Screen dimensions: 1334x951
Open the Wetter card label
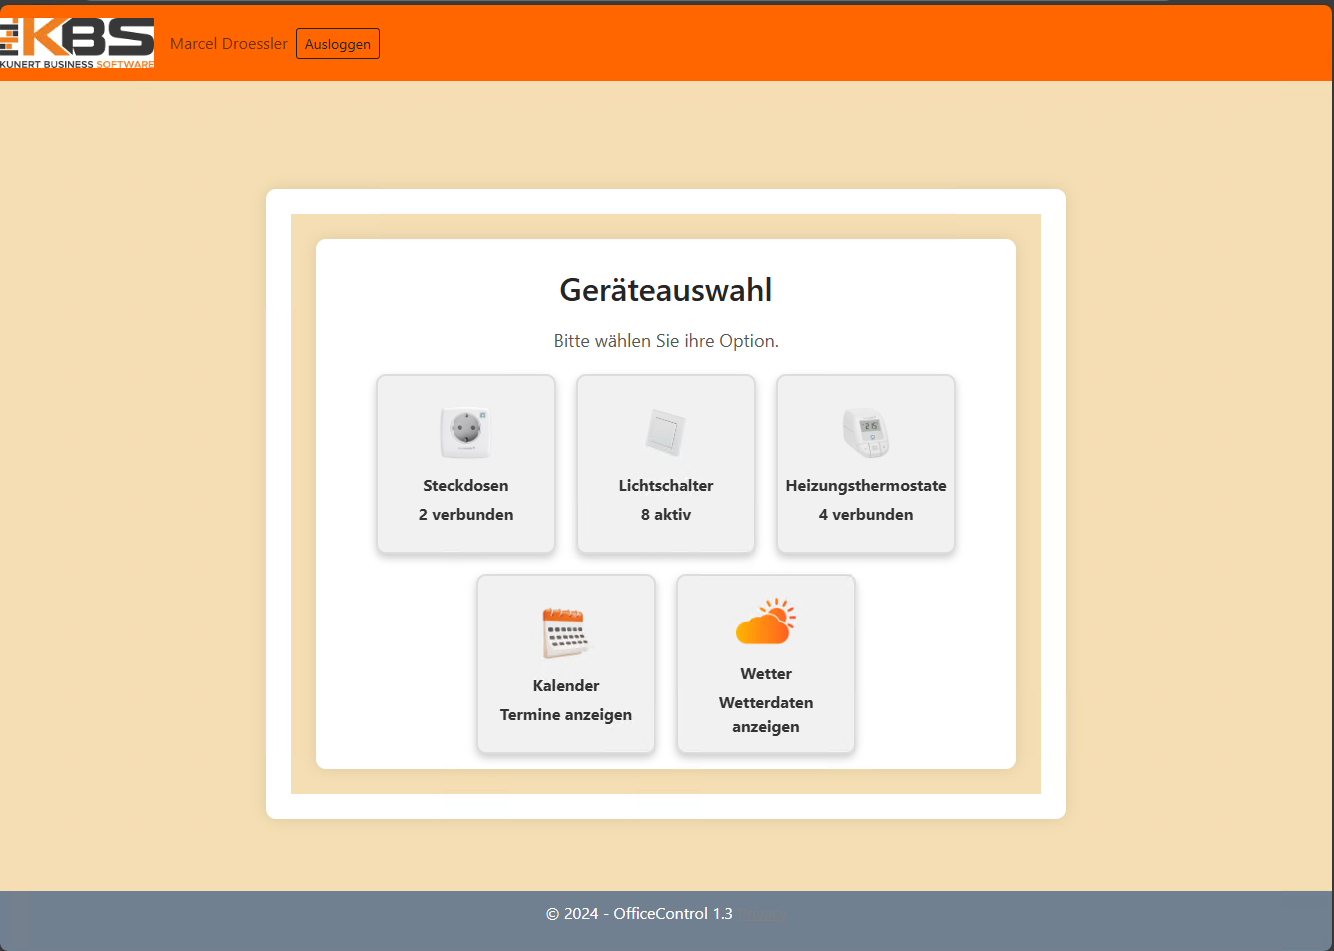tap(766, 674)
